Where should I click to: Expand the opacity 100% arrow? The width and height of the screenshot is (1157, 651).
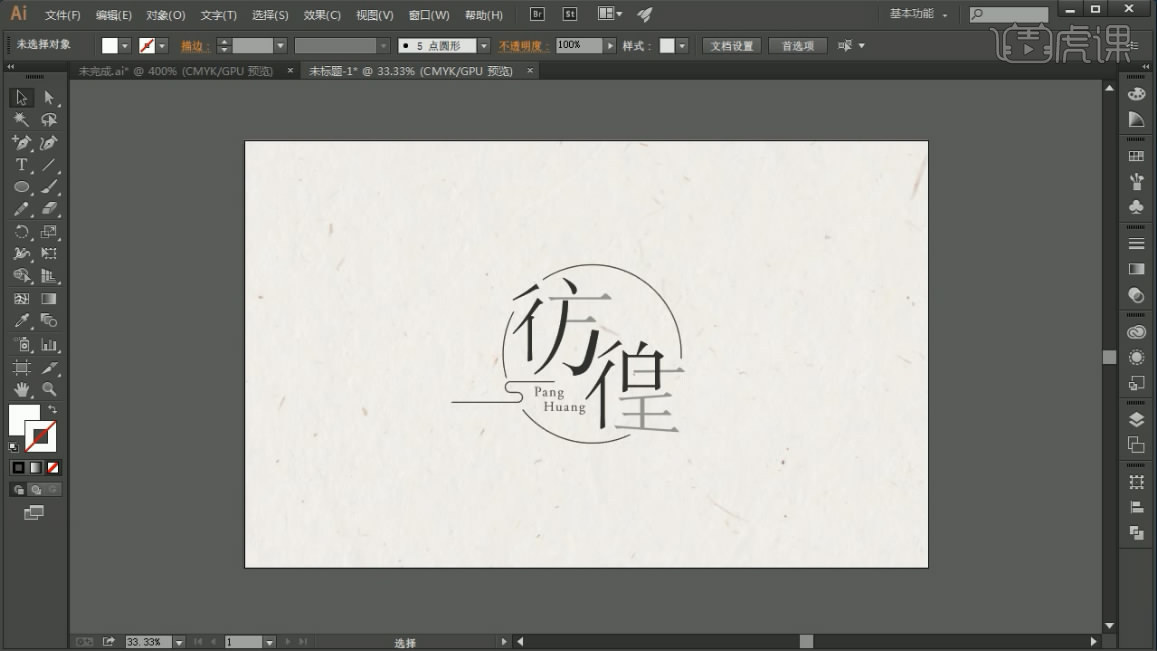[x=610, y=46]
